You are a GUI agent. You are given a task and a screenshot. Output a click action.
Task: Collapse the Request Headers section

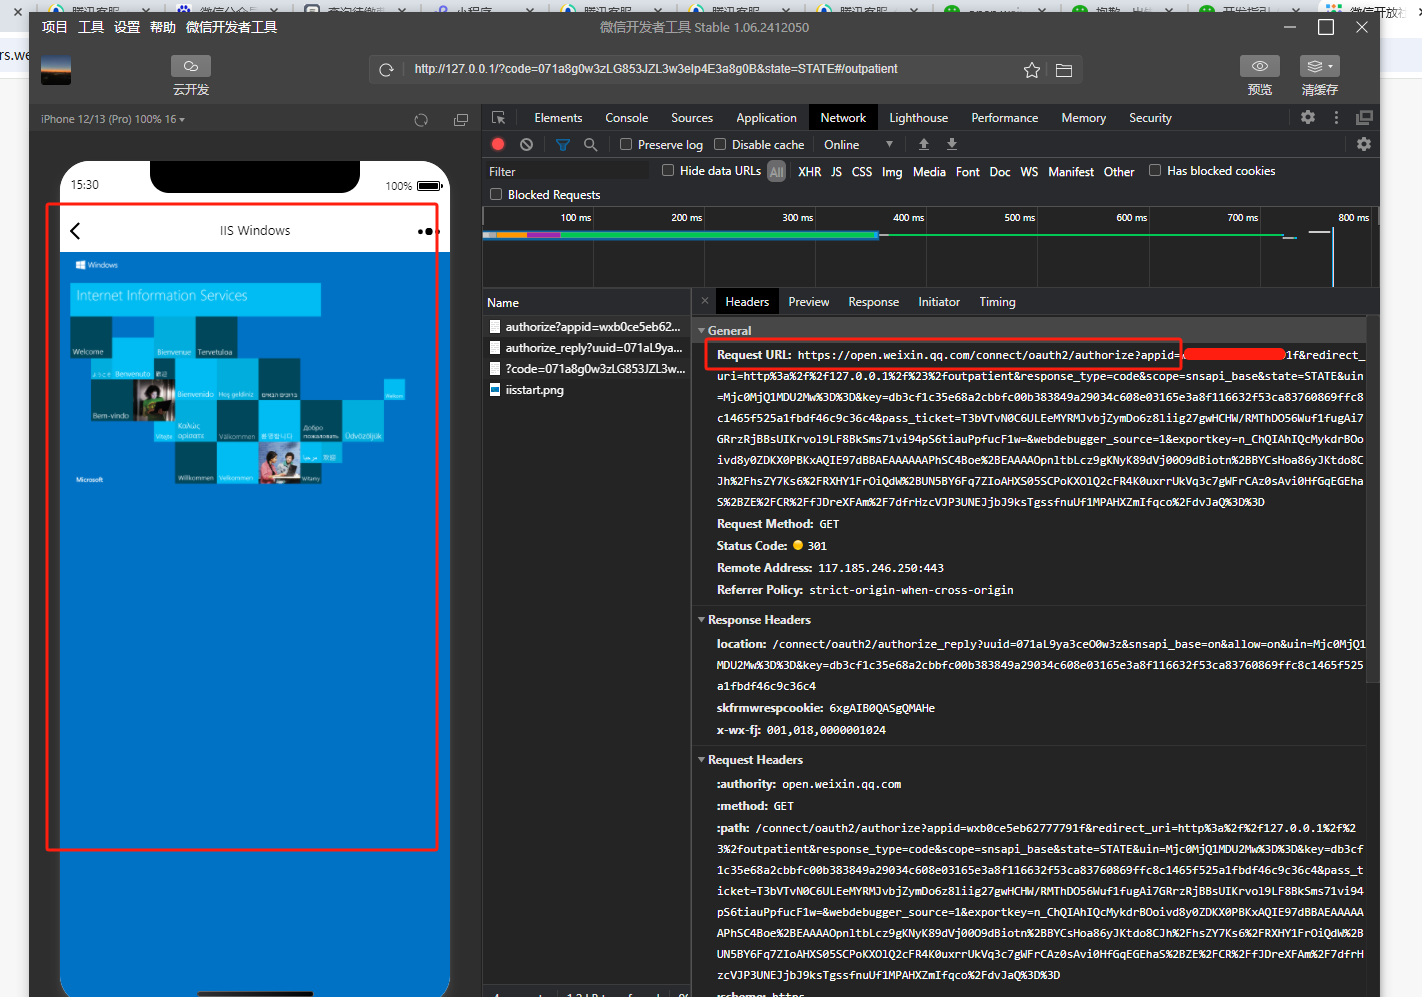coord(702,760)
